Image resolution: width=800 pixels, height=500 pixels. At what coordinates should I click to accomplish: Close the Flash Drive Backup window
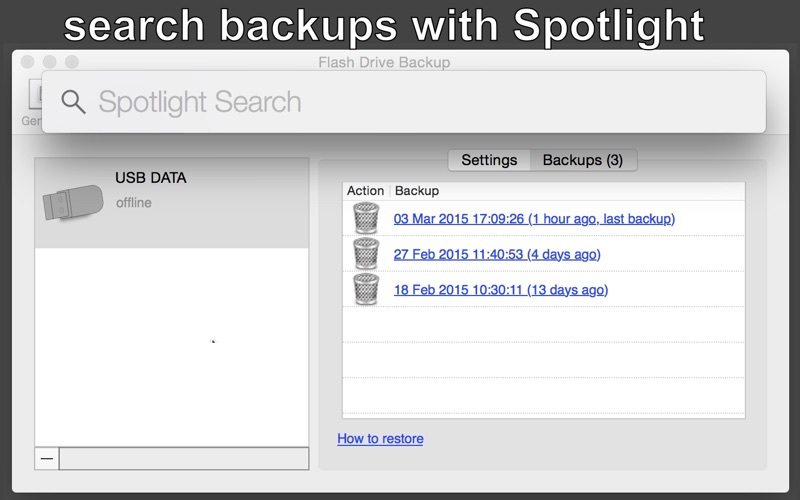(28, 62)
